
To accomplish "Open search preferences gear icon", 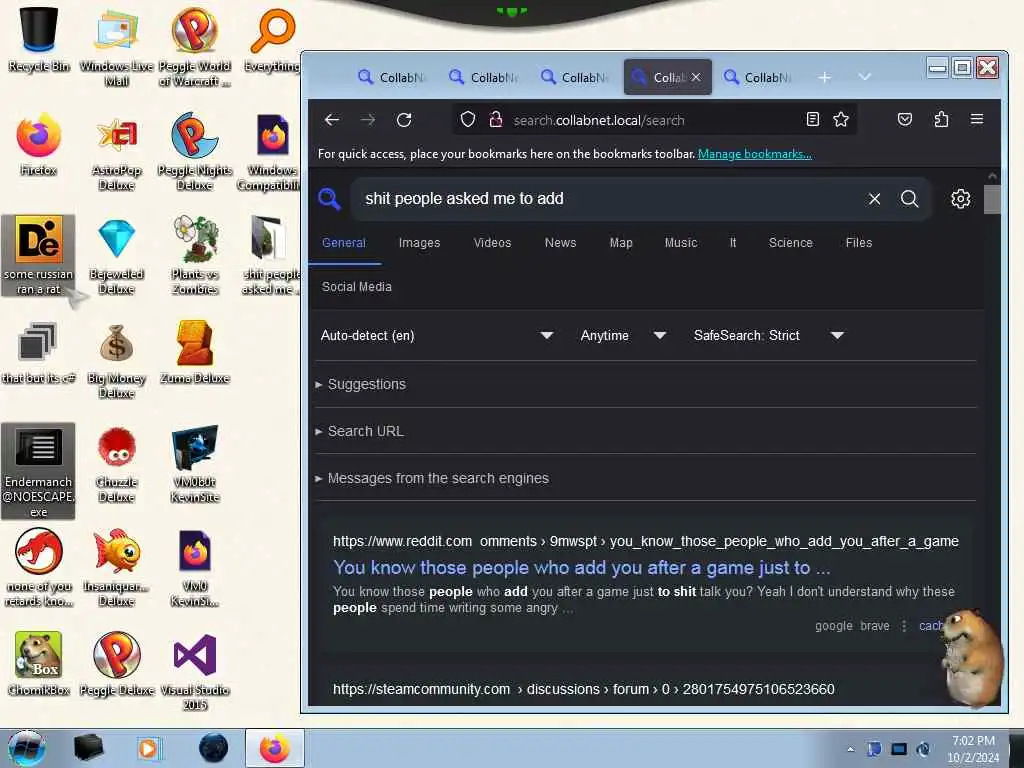I will pos(961,199).
